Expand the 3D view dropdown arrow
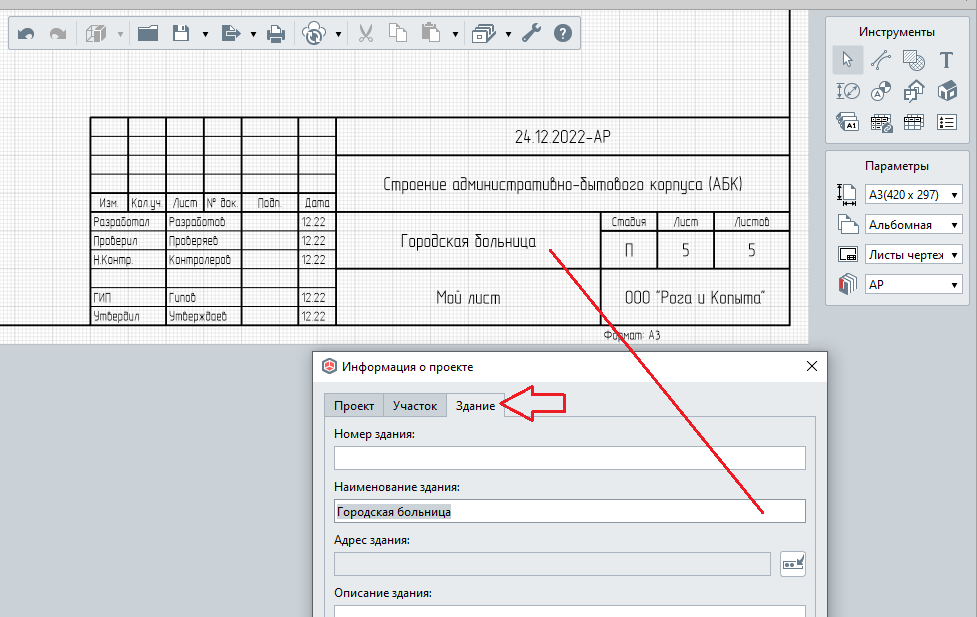The image size is (977, 617). coord(120,34)
